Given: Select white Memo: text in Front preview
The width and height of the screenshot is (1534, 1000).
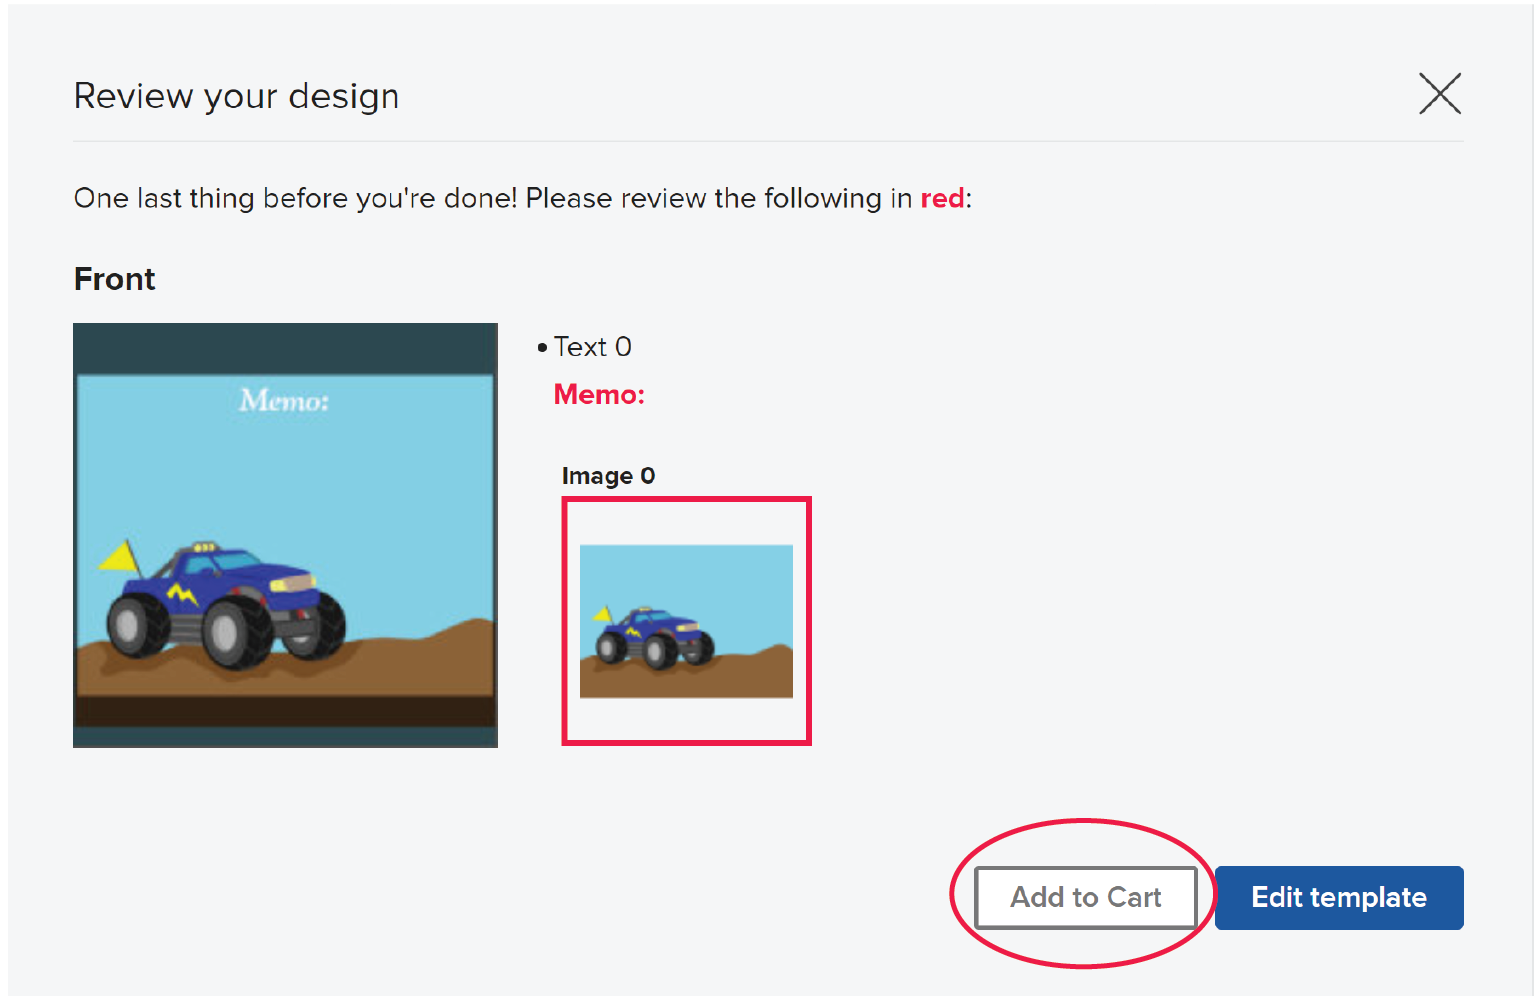Looking at the screenshot, I should tap(284, 401).
